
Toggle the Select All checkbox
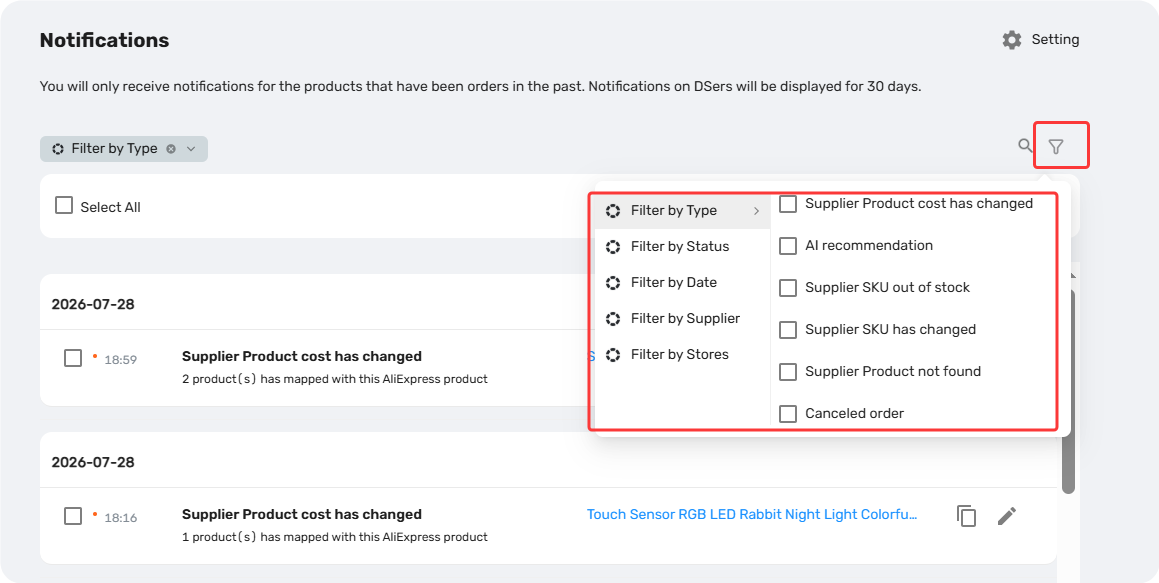click(x=64, y=205)
